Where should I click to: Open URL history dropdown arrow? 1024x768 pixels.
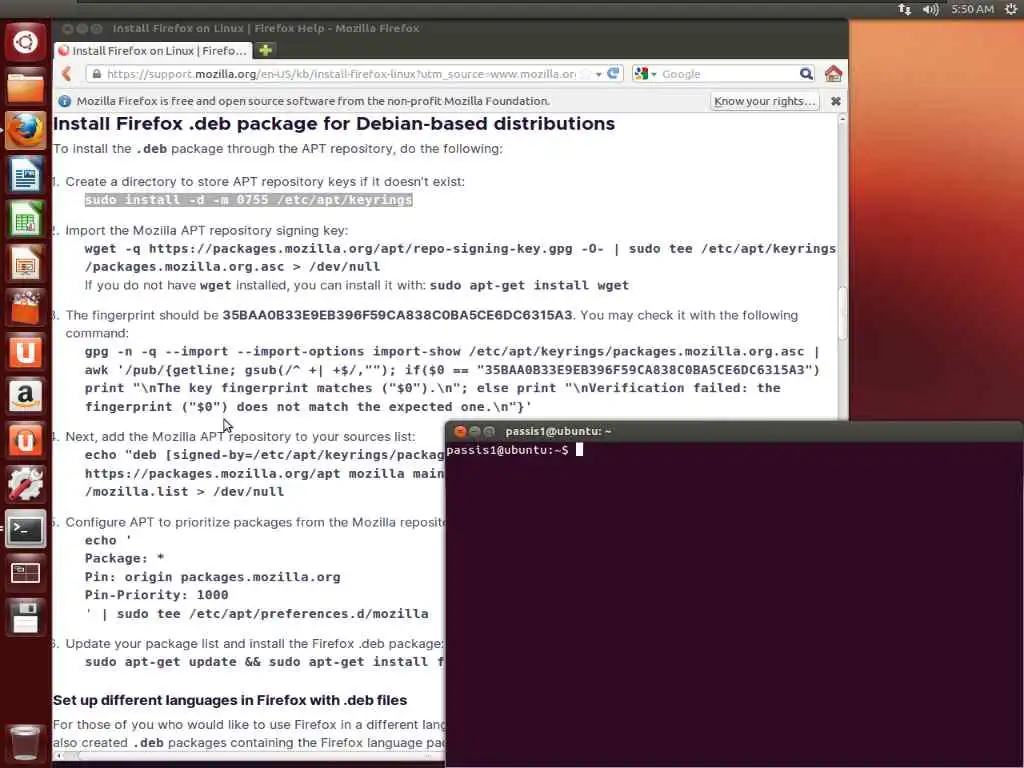tap(598, 74)
